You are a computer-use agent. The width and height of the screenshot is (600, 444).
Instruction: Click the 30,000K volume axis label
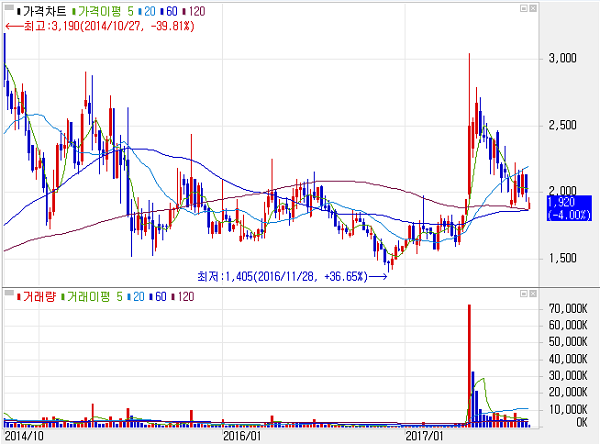(x=568, y=376)
